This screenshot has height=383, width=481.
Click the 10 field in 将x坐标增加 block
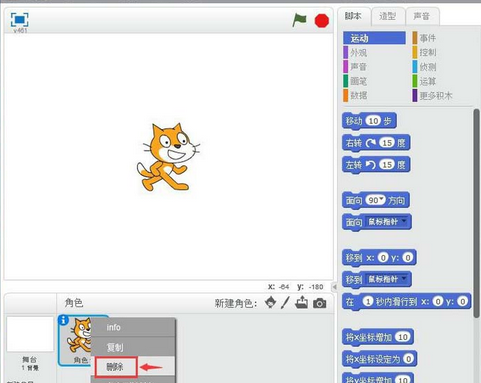[x=403, y=337]
